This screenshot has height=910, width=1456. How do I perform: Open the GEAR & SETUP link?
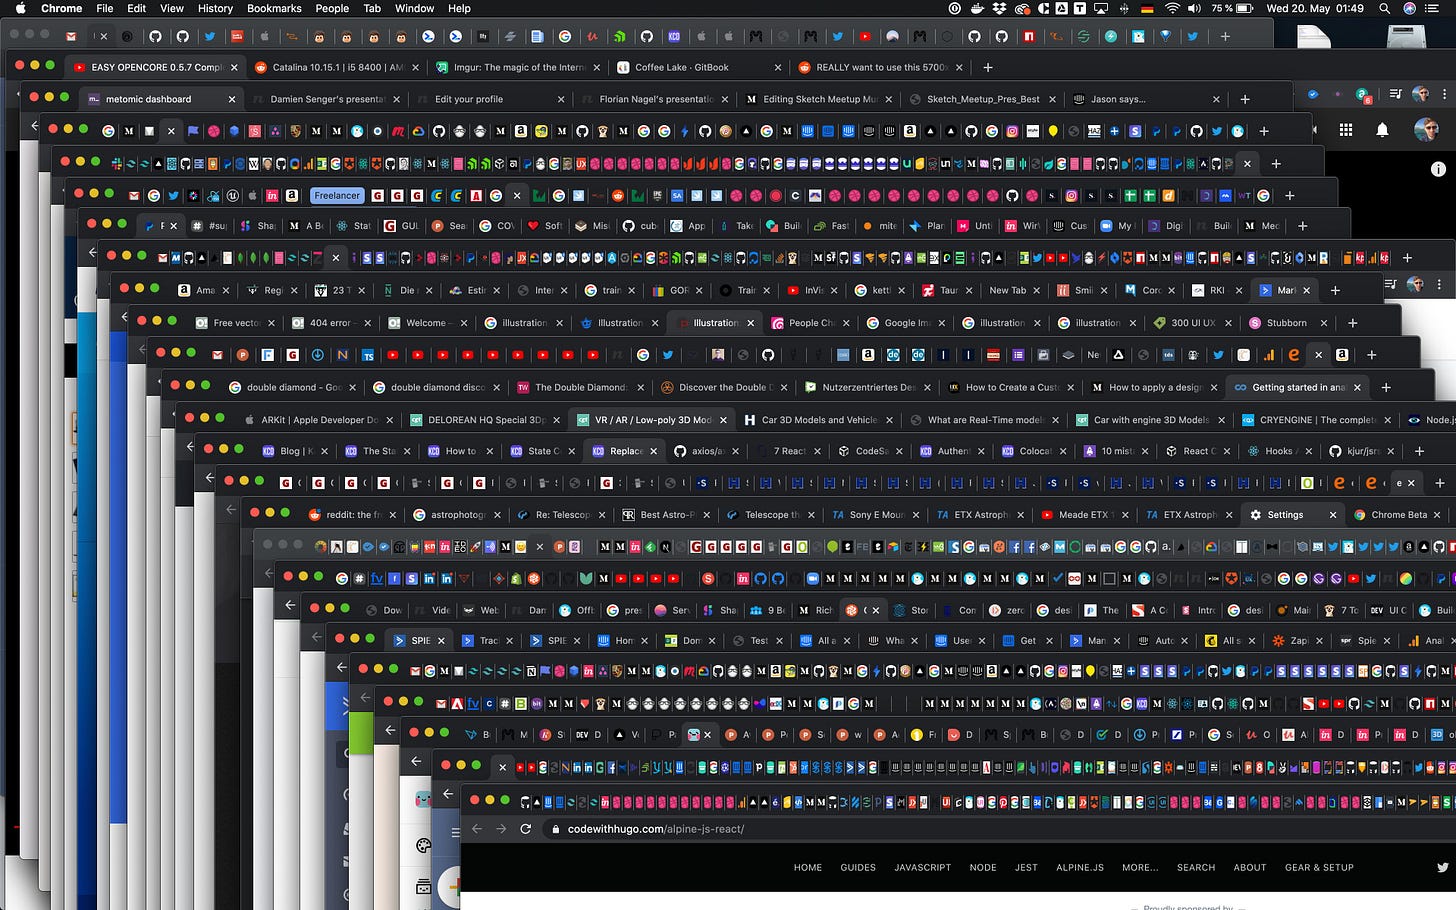tap(1319, 867)
